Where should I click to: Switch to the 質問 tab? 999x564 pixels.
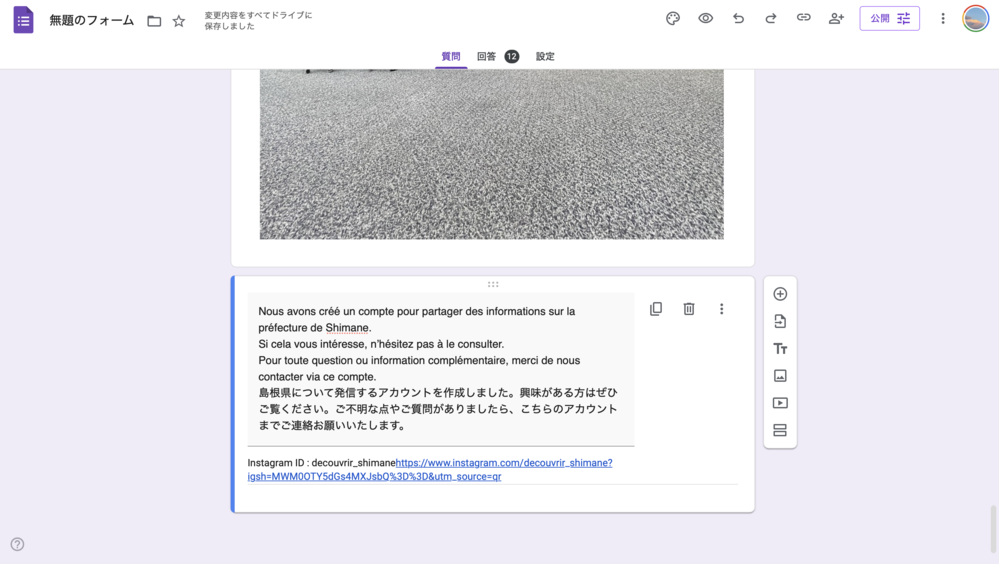tap(451, 57)
